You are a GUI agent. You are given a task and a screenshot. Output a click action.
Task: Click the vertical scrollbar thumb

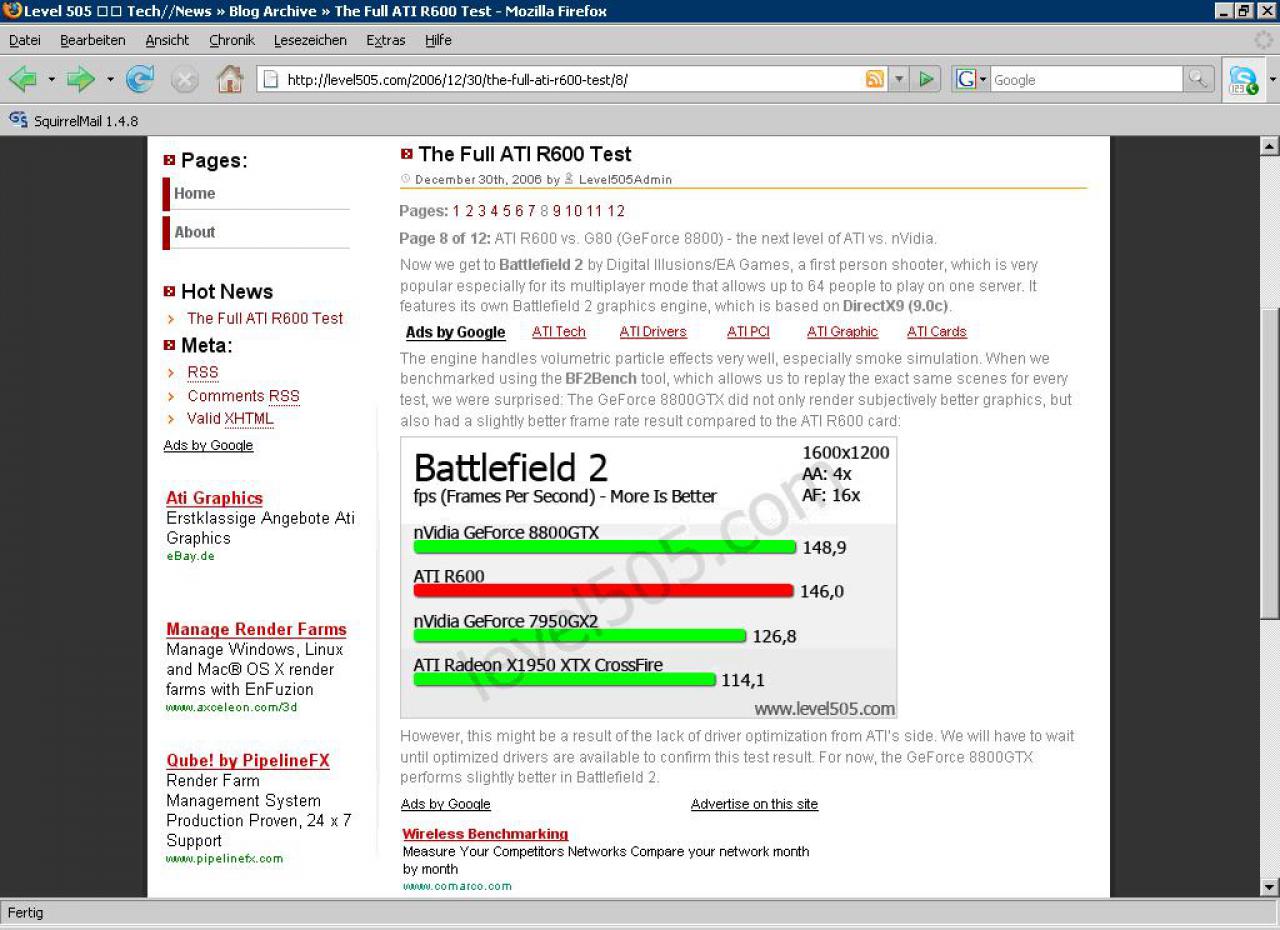tap(1270, 465)
